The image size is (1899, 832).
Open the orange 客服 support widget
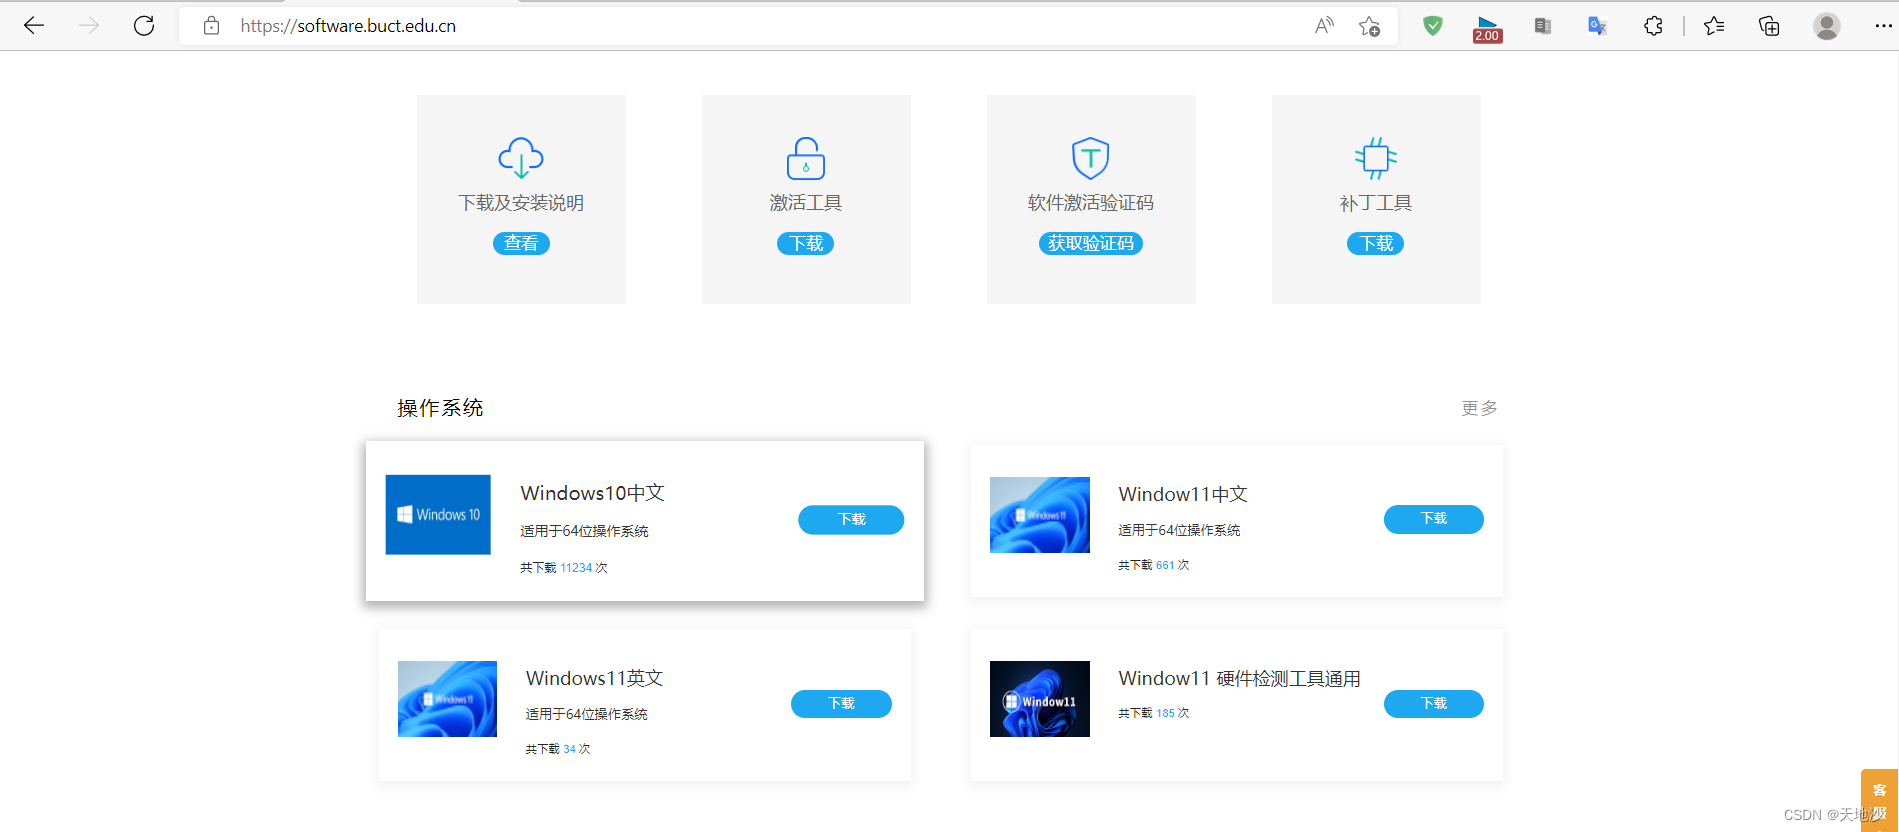click(1879, 800)
